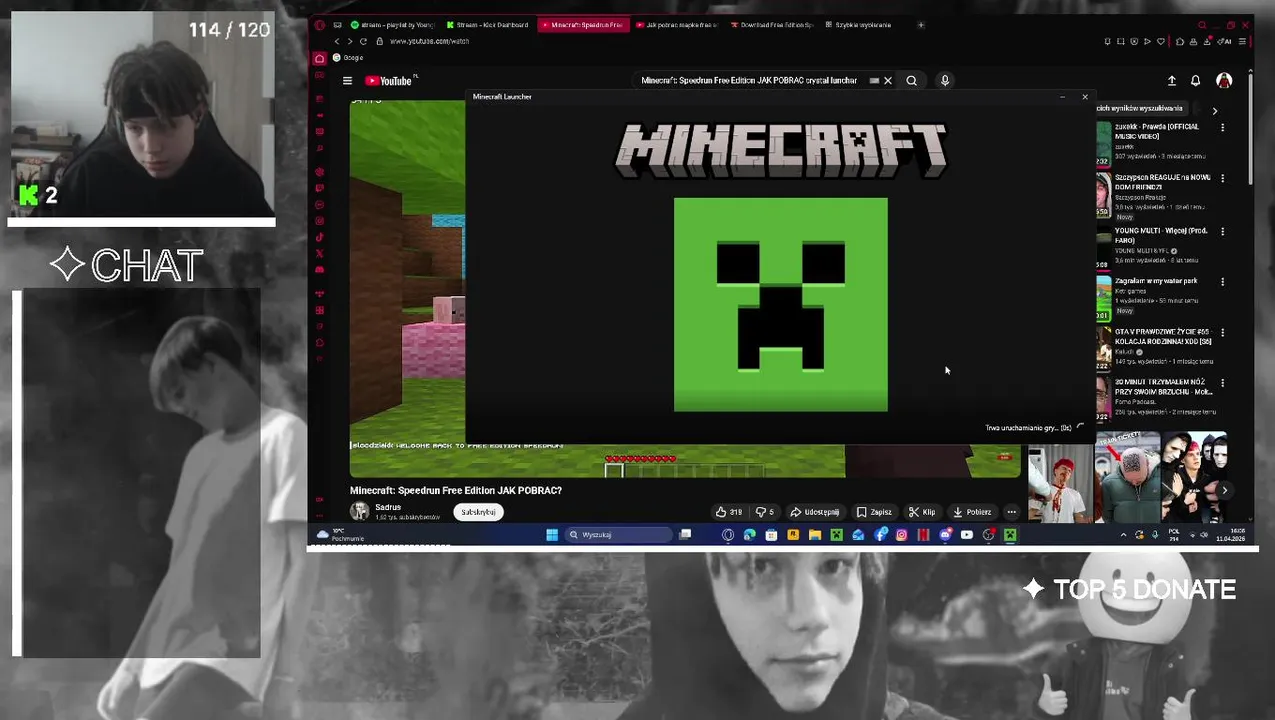Open the 30 MINUT TRZYMAŁEM NÓŻ video title
Viewport: 1275px width, 720px height.
coord(1164,387)
